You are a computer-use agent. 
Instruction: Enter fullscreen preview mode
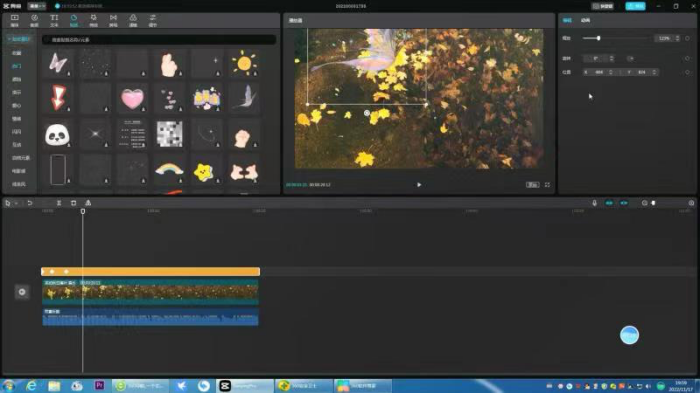pos(547,184)
